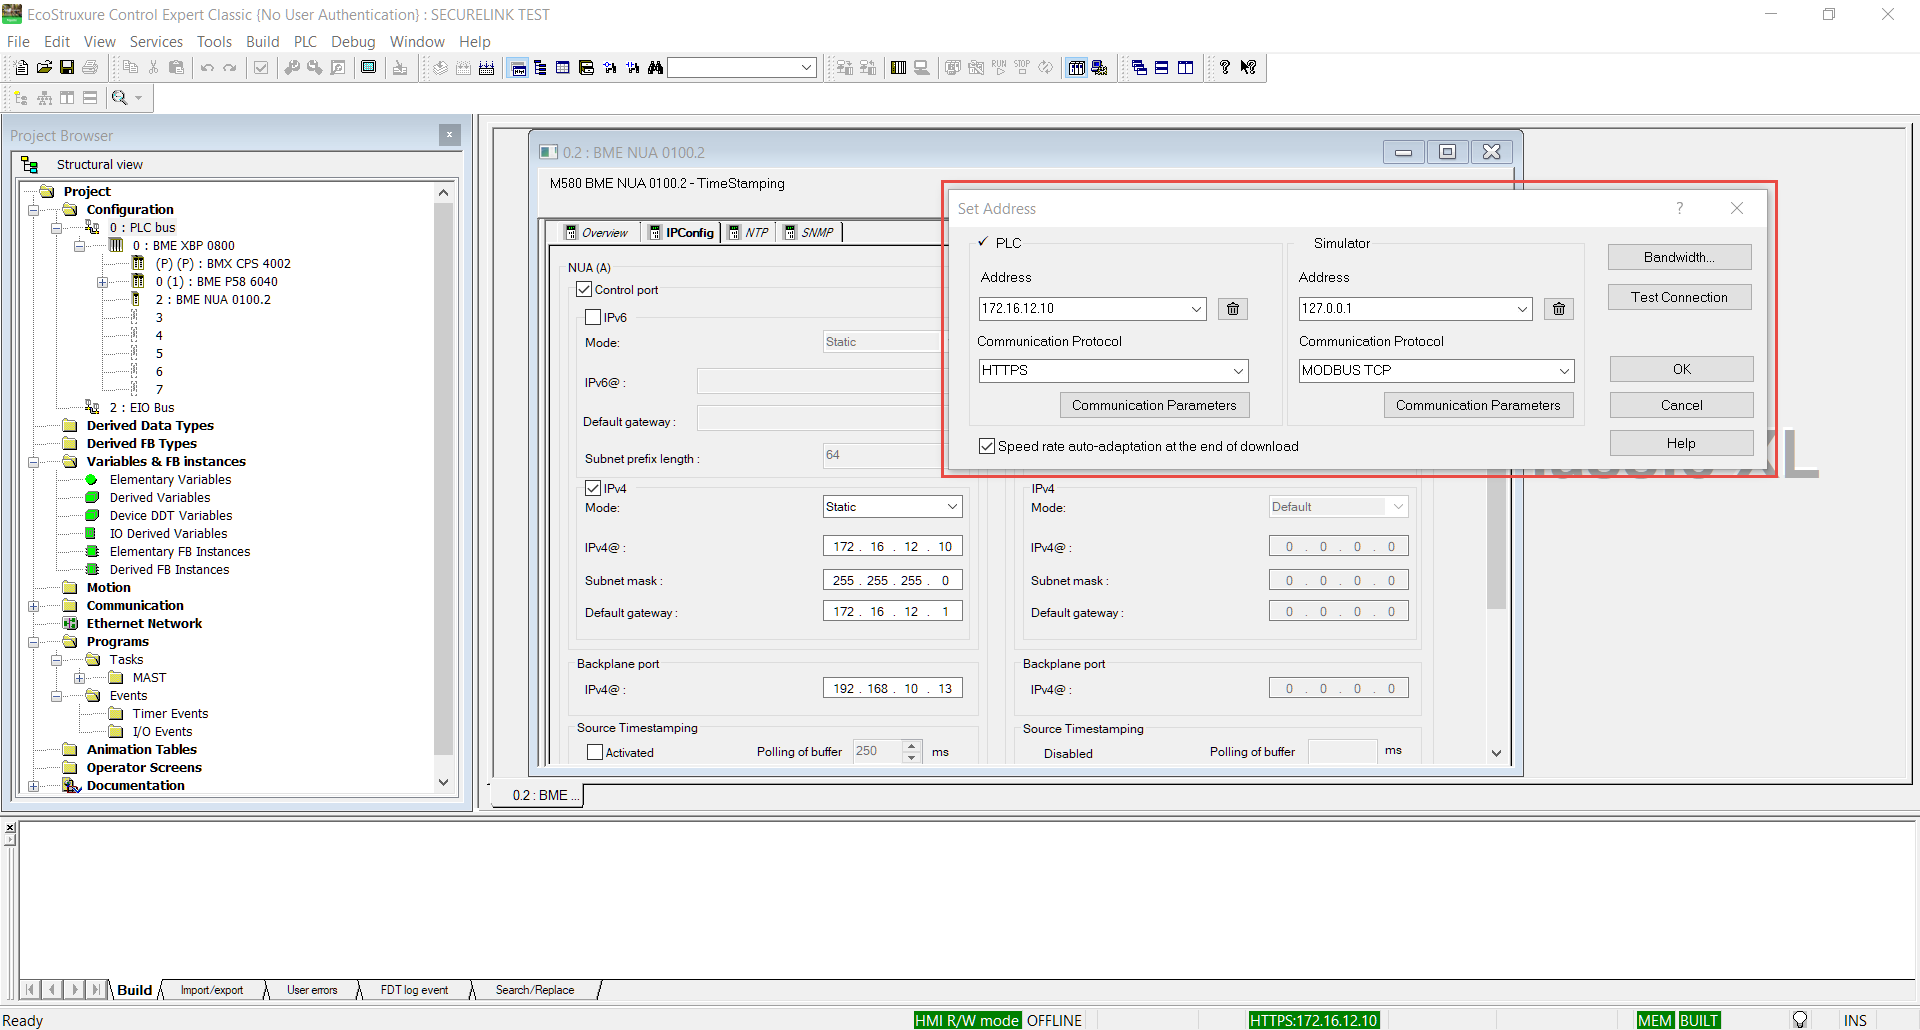The height and width of the screenshot is (1030, 1920).
Task: Toggle the Control port checkbox
Action: (x=585, y=290)
